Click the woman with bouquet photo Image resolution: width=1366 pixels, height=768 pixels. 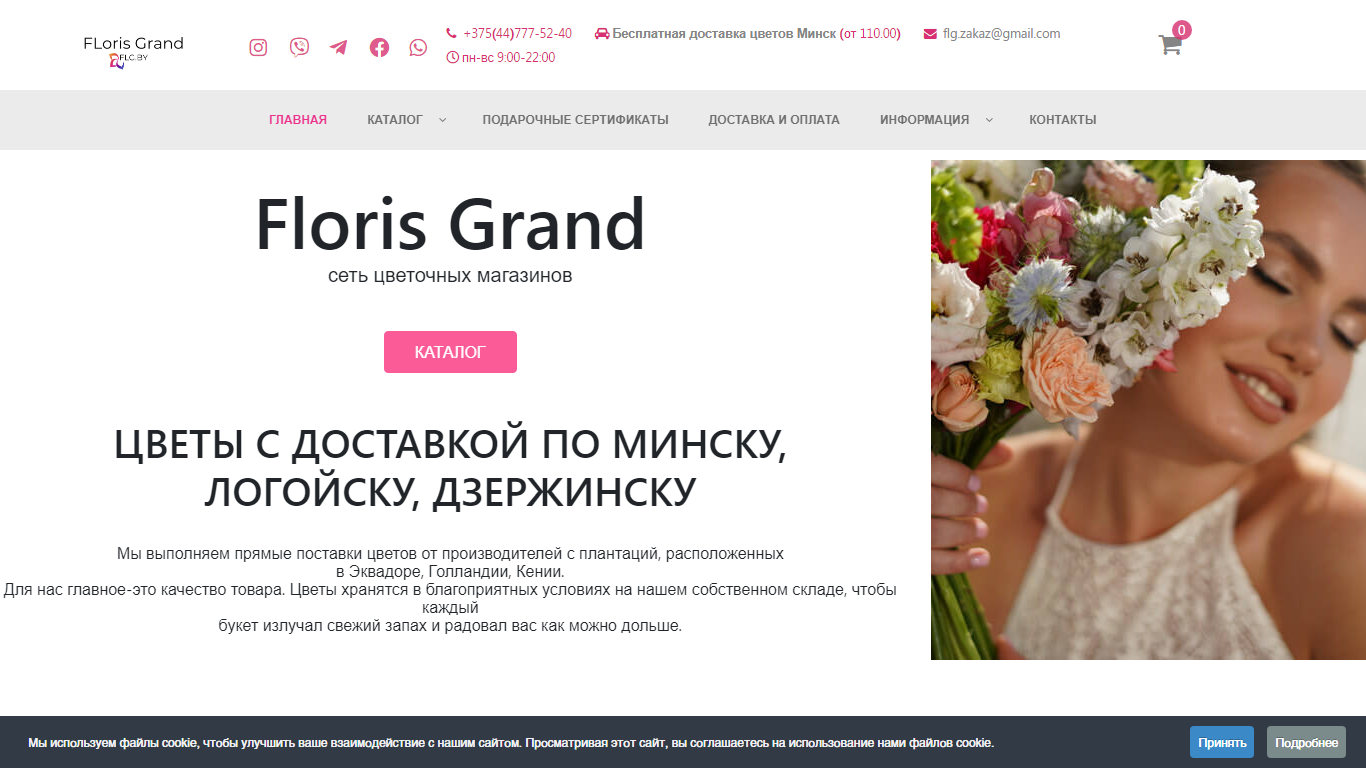(1148, 410)
